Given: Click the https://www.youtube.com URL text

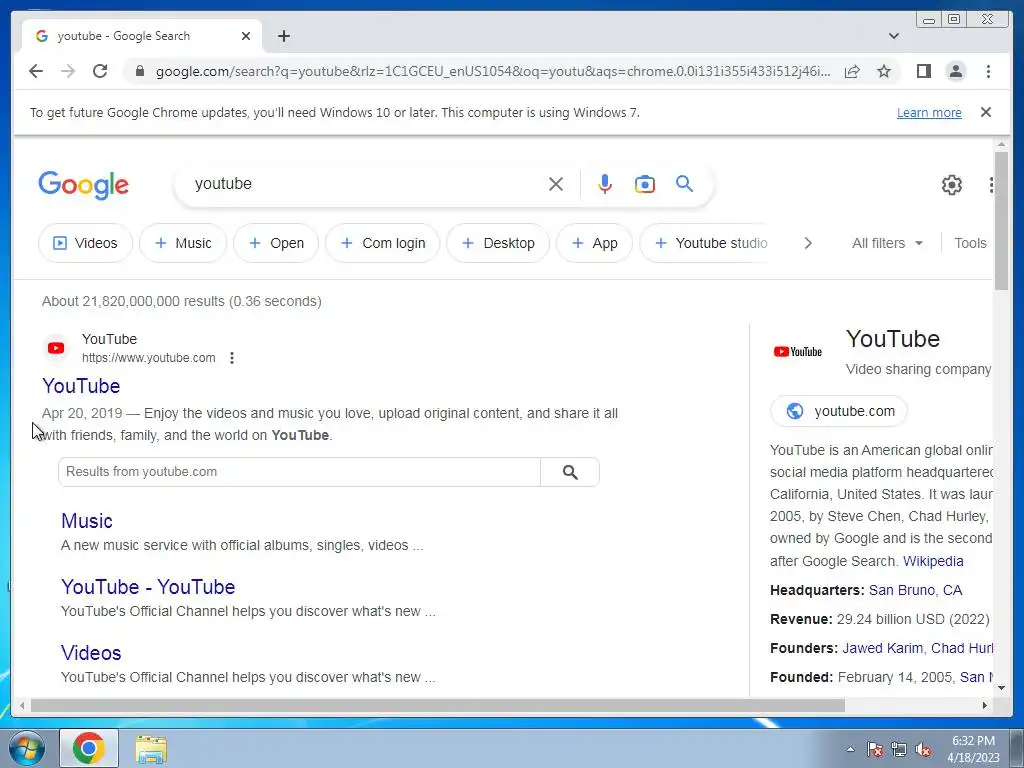Looking at the screenshot, I should 148,358.
